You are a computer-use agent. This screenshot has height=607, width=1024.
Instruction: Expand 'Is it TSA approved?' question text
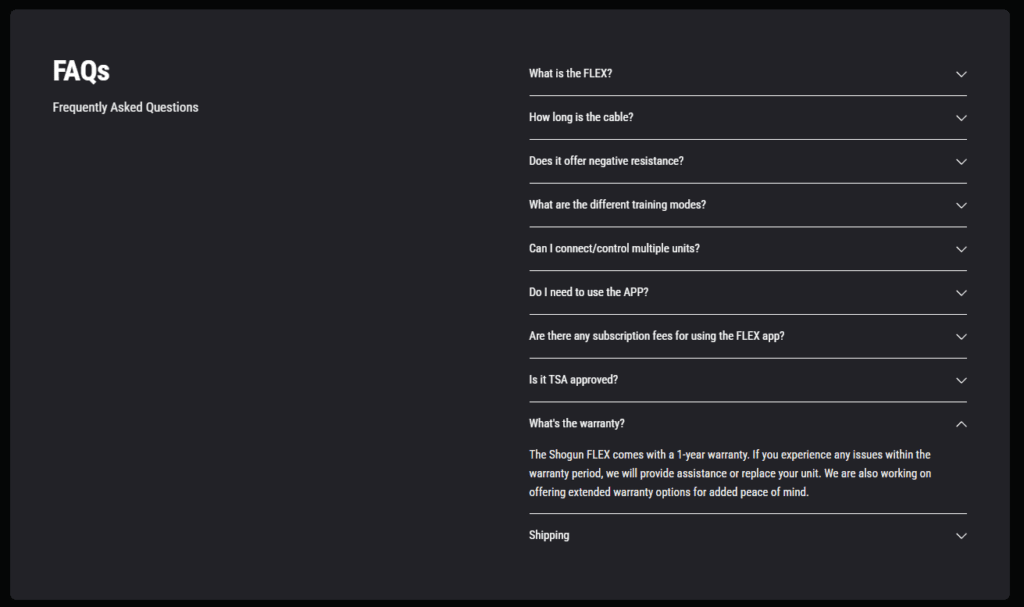point(573,380)
